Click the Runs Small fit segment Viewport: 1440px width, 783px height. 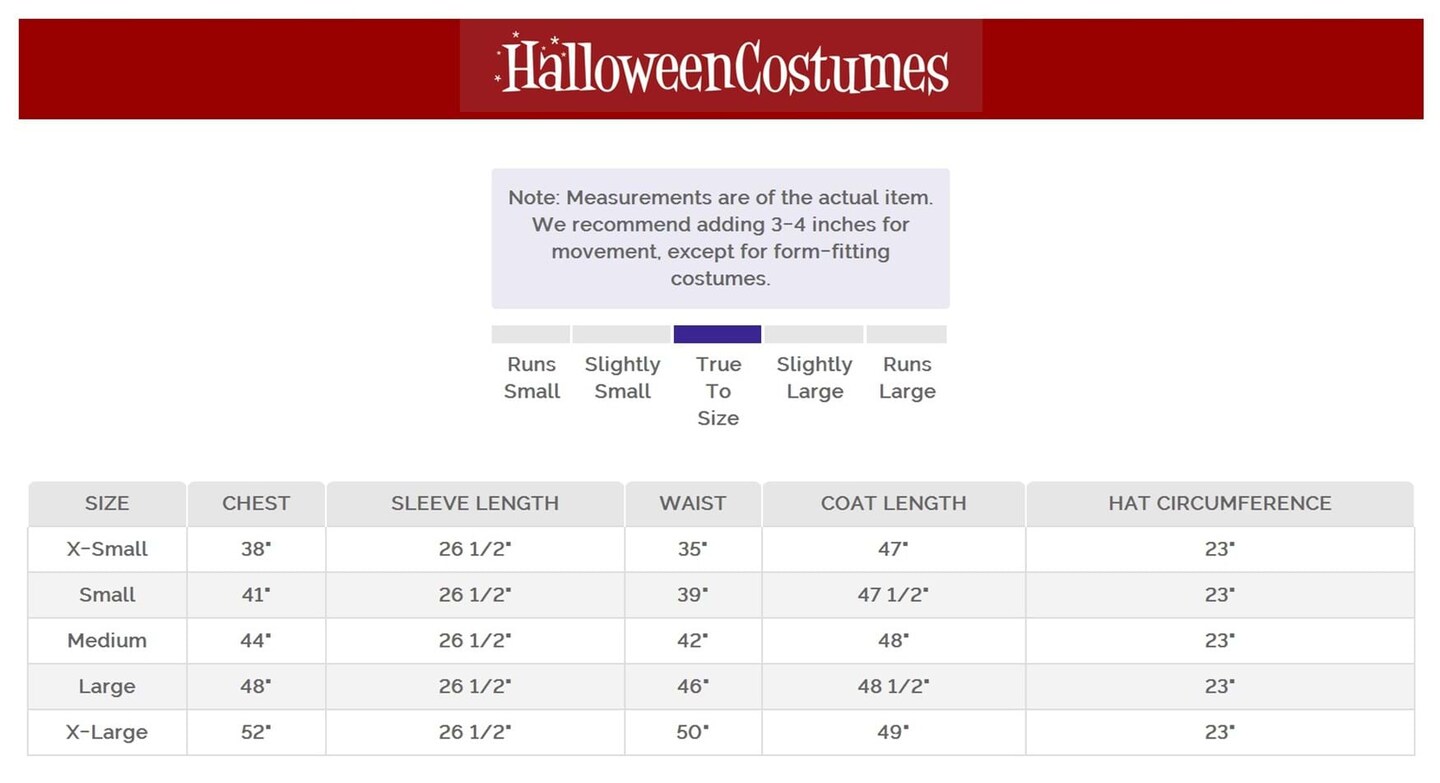pyautogui.click(x=531, y=334)
